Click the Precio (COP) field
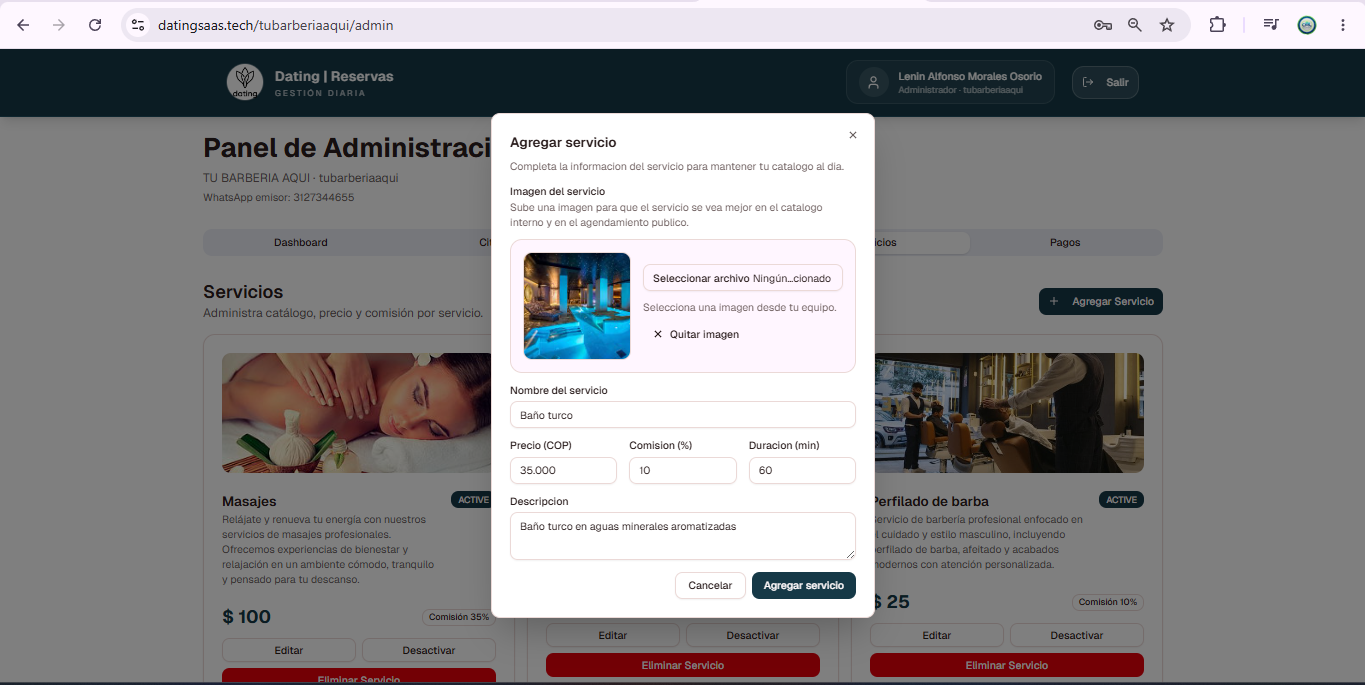Screen dimensions: 1365x685 coord(563,470)
